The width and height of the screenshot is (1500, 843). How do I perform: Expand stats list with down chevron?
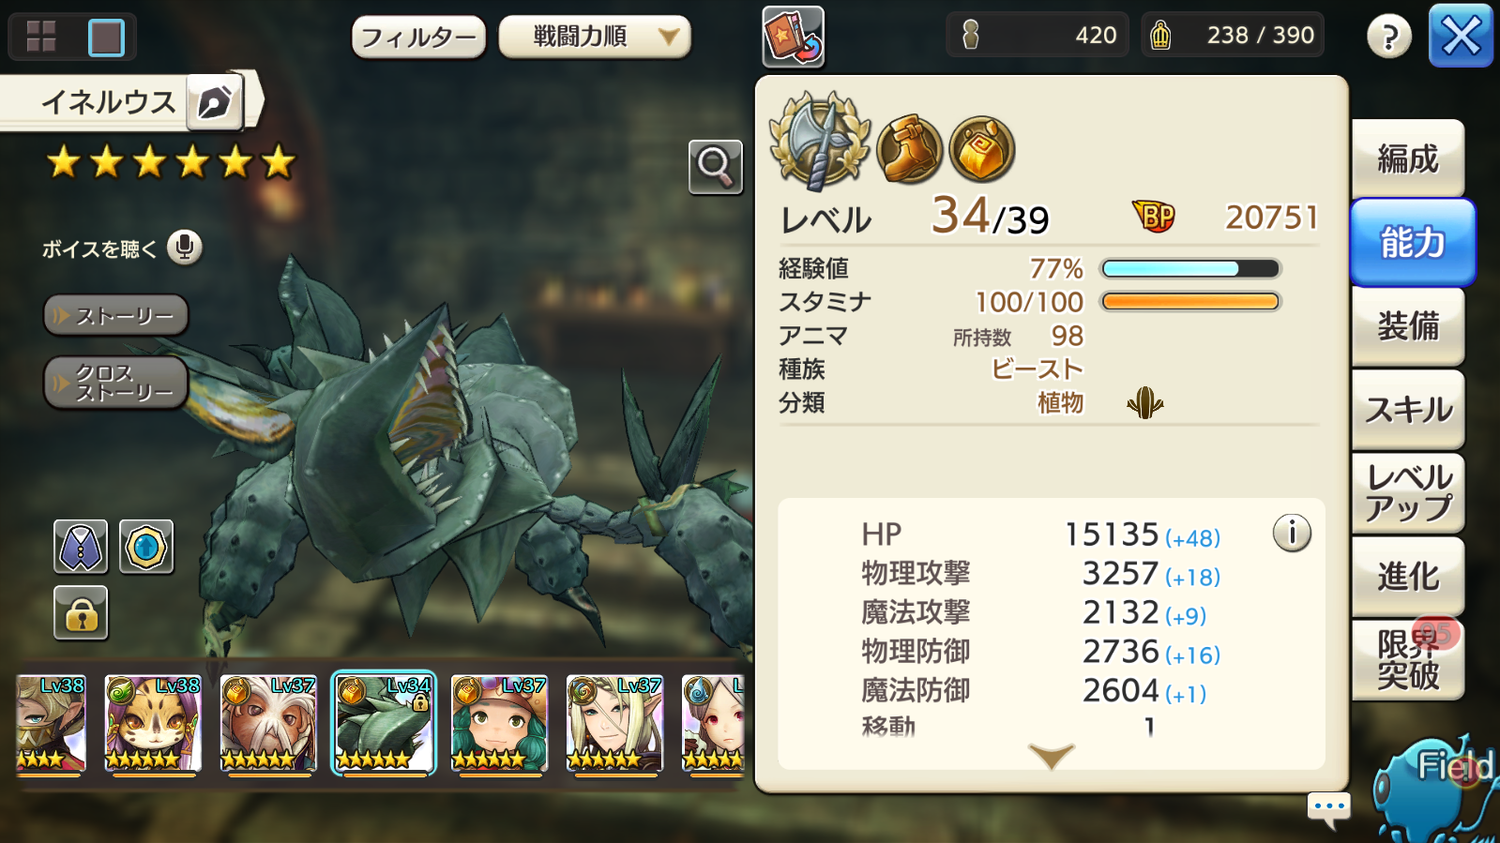pyautogui.click(x=1051, y=756)
